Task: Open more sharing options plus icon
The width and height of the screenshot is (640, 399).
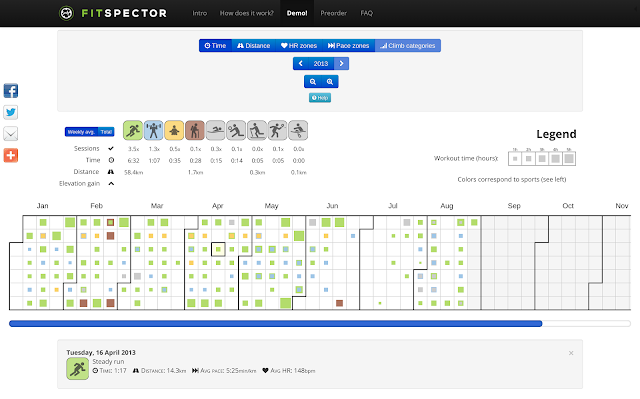Action: click(11, 155)
